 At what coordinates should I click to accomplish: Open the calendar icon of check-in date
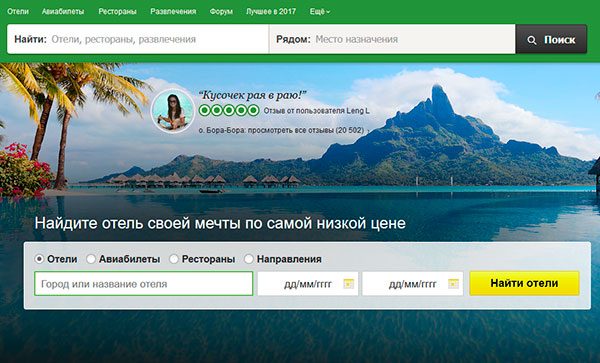point(349,284)
